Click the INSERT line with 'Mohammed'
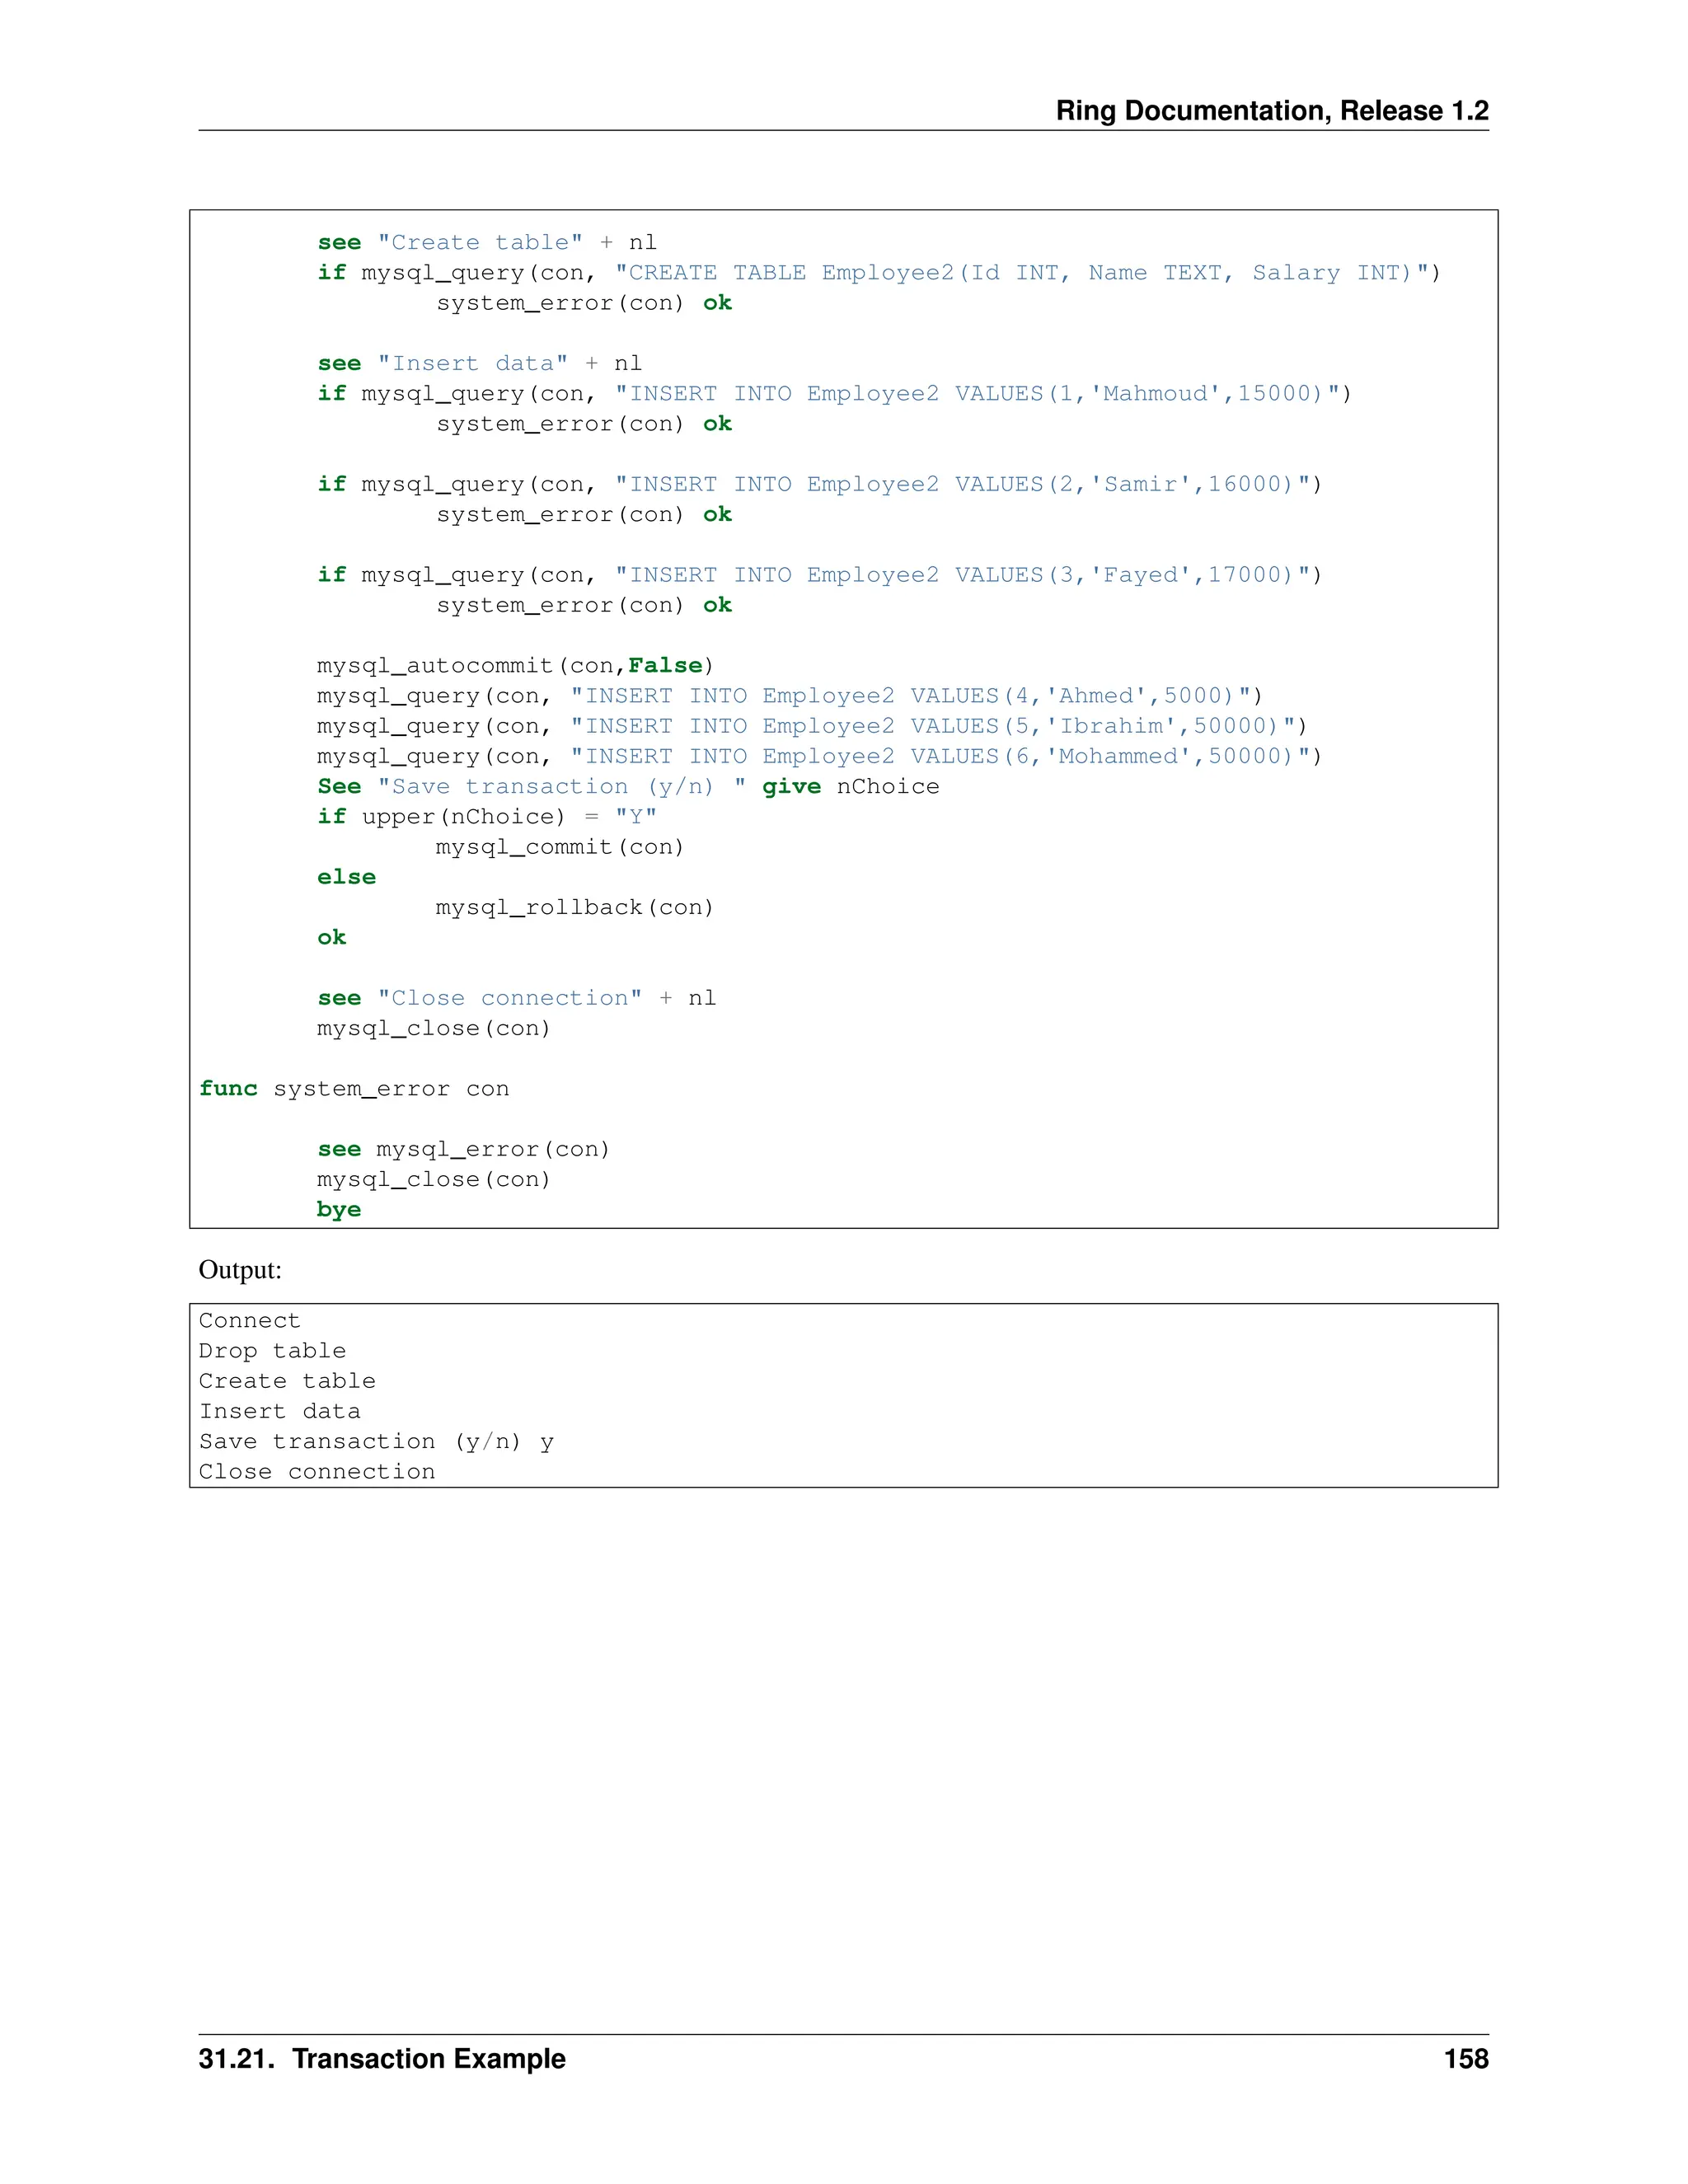 pos(819,757)
